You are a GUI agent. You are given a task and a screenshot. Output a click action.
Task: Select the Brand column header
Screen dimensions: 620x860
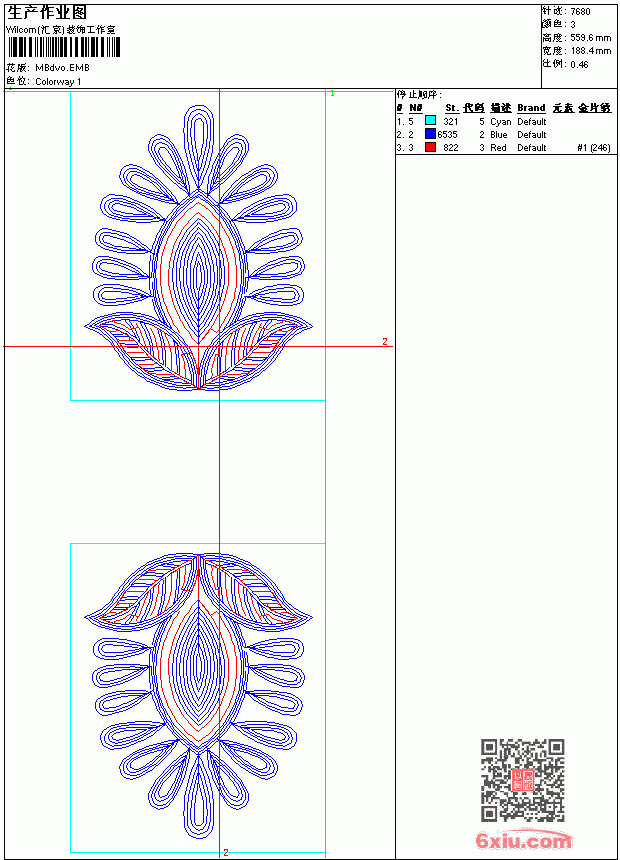coord(531,108)
